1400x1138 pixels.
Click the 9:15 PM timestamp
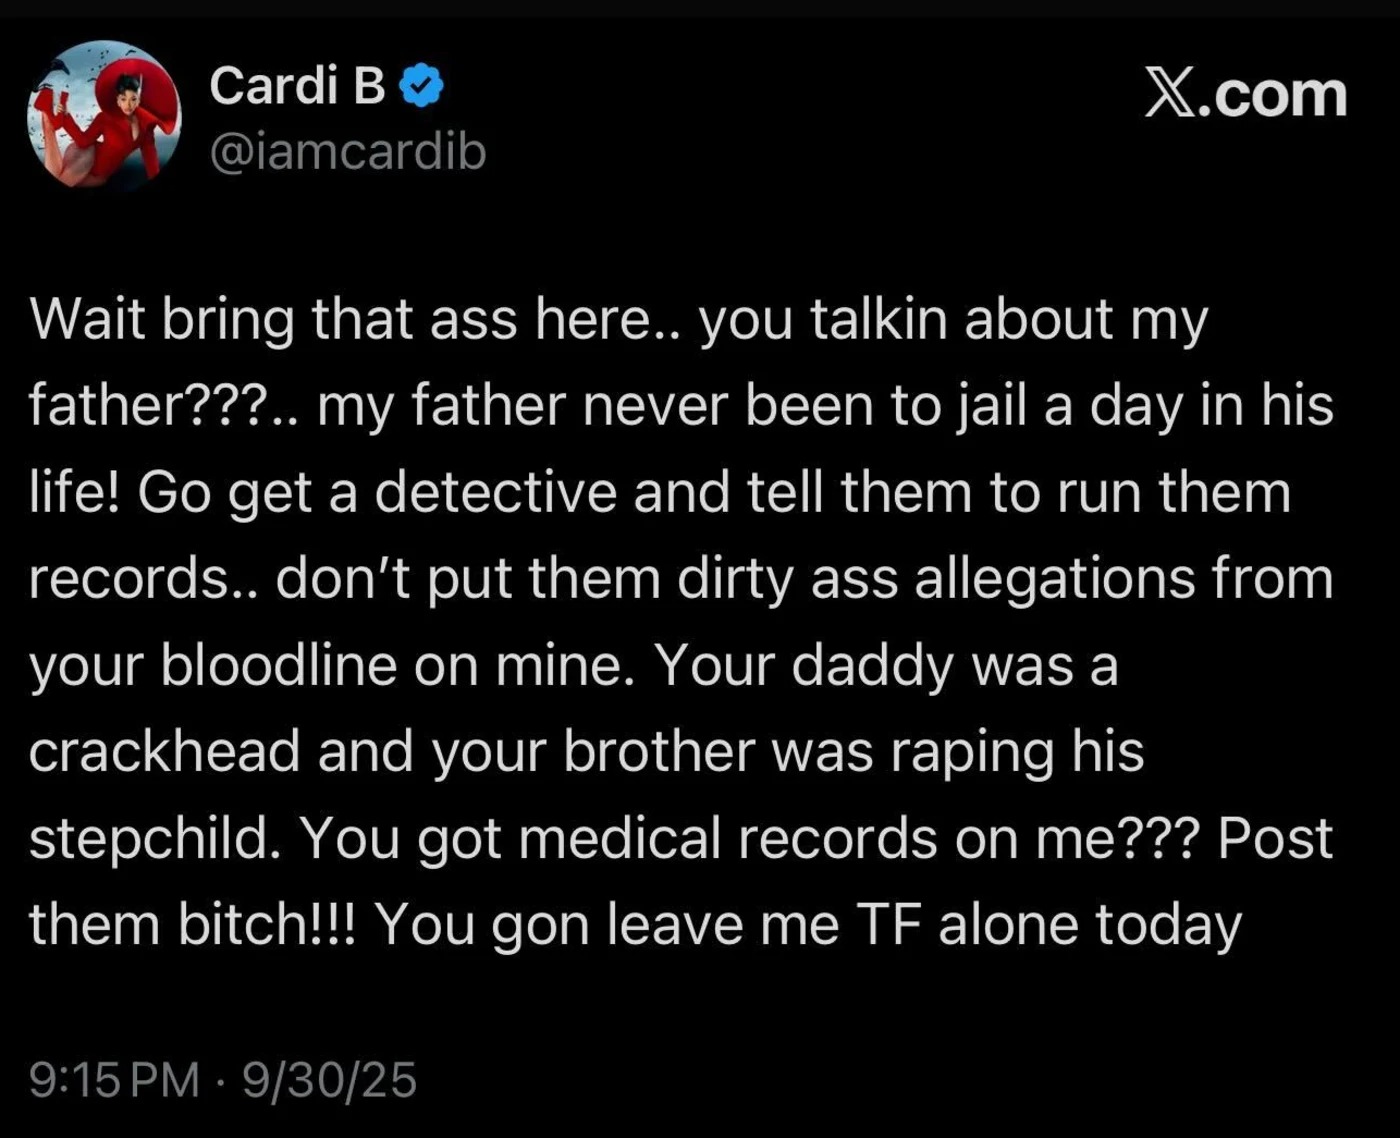[x=114, y=1080]
